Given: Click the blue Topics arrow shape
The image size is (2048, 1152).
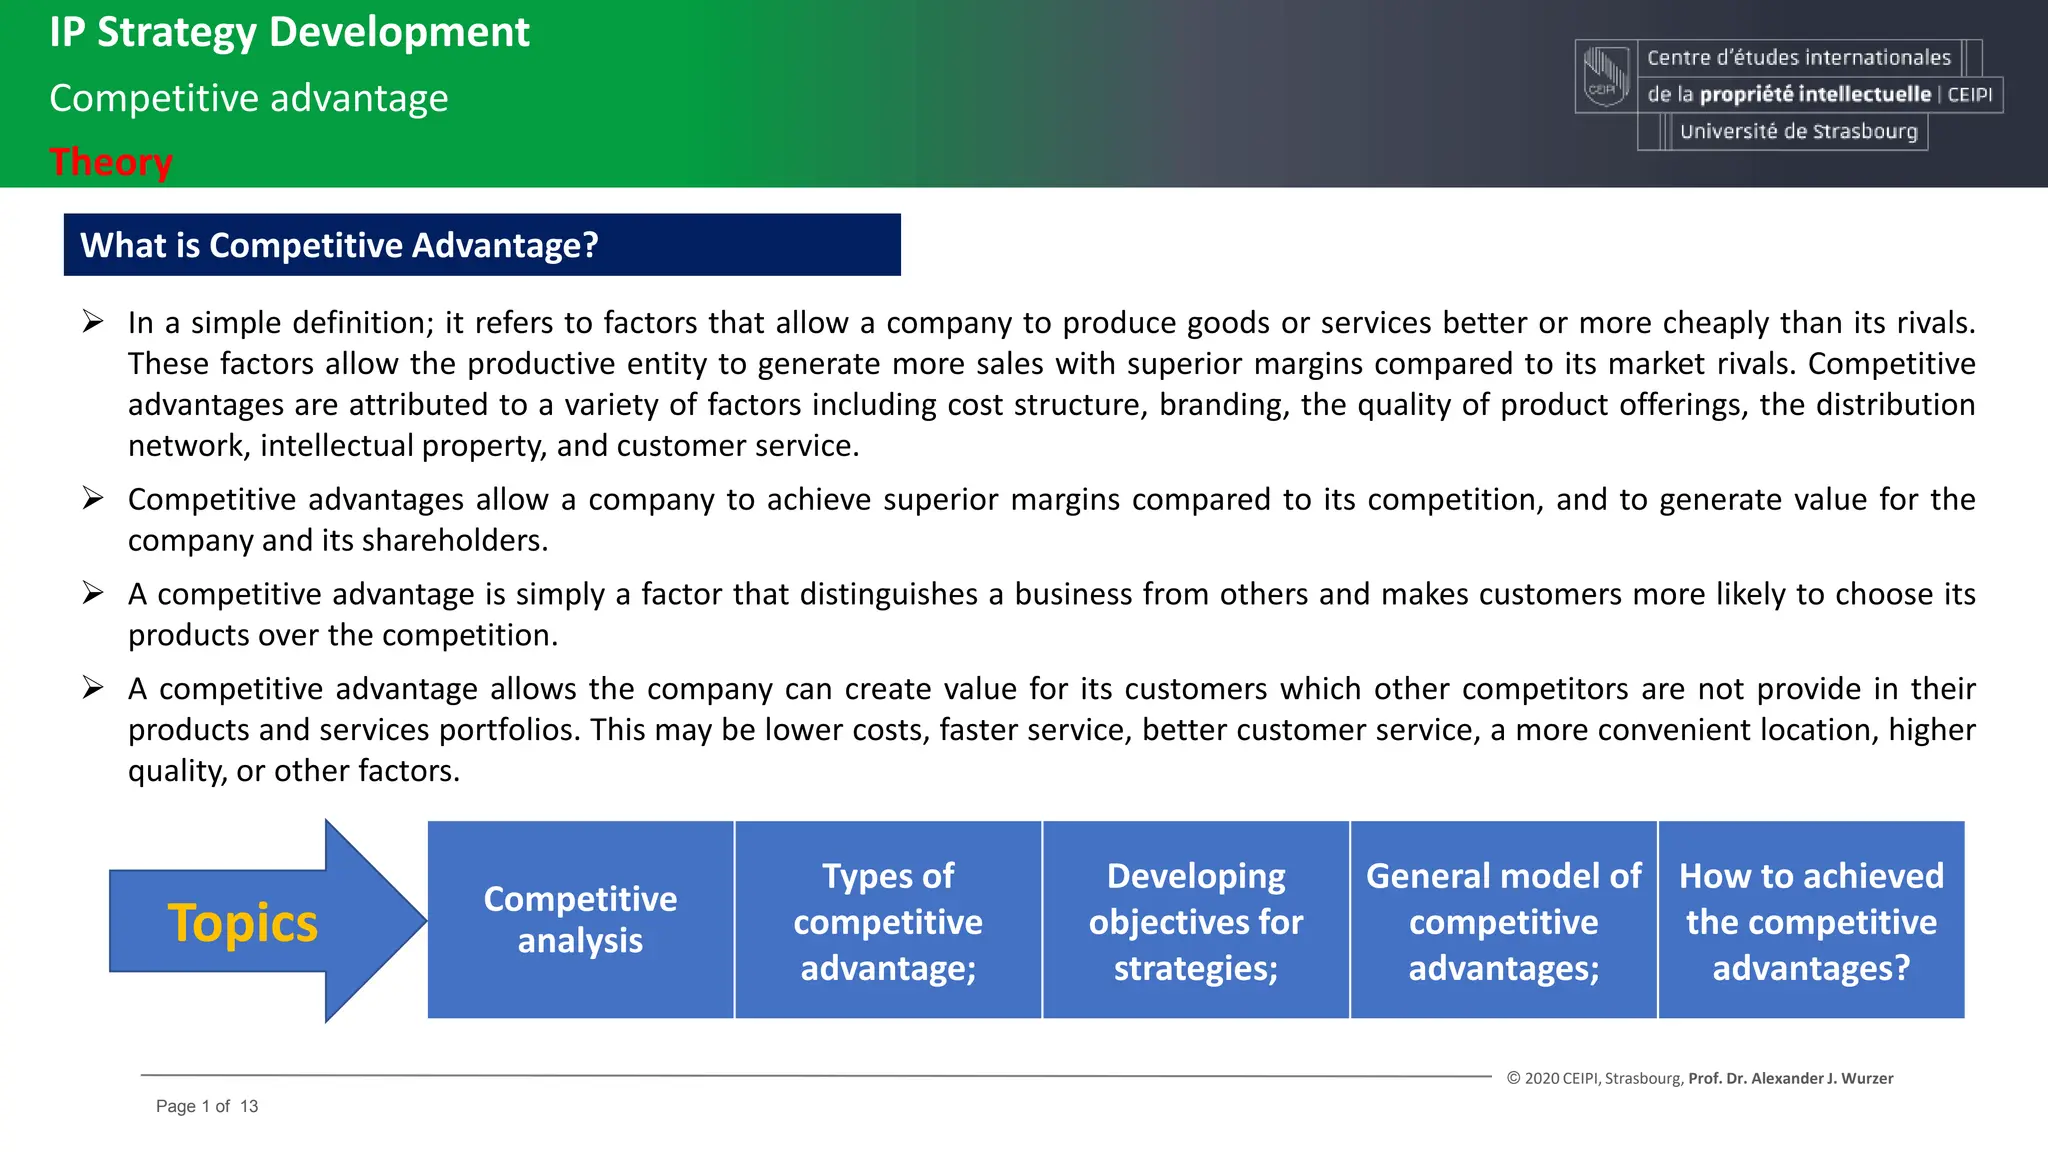Looking at the screenshot, I should (x=268, y=921).
